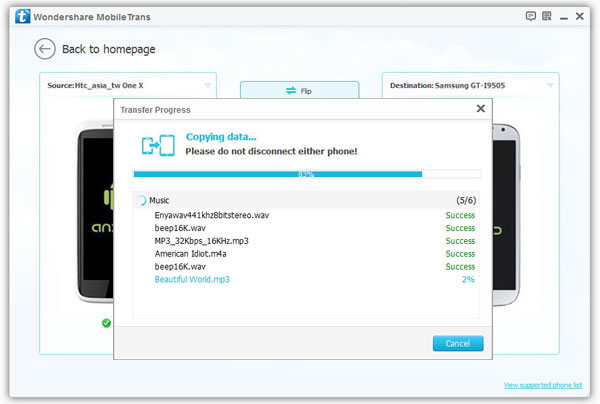Click Success status for American Idiot.m4a
The width and height of the screenshot is (600, 404).
coord(460,254)
